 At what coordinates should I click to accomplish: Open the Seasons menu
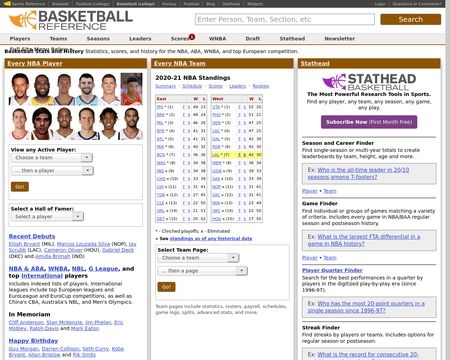pyautogui.click(x=98, y=39)
